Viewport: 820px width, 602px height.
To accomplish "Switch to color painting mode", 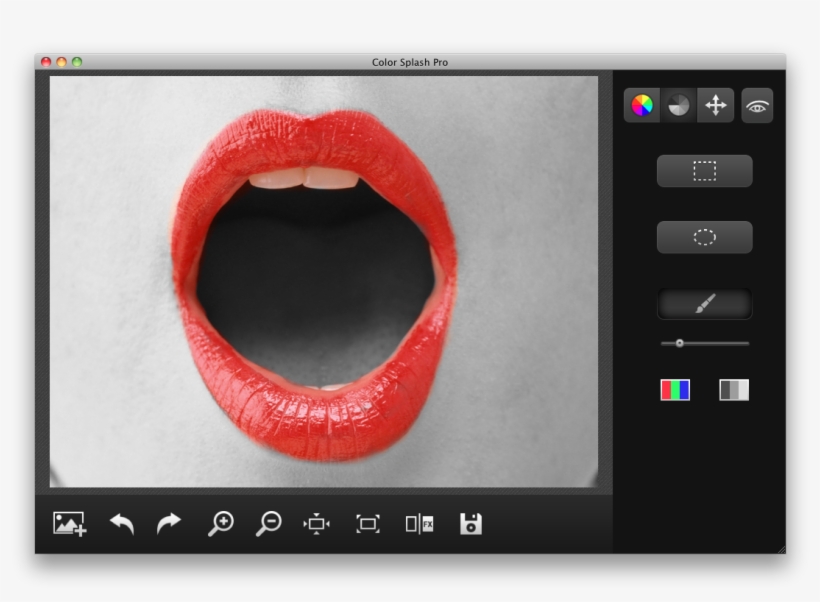I will pyautogui.click(x=674, y=390).
